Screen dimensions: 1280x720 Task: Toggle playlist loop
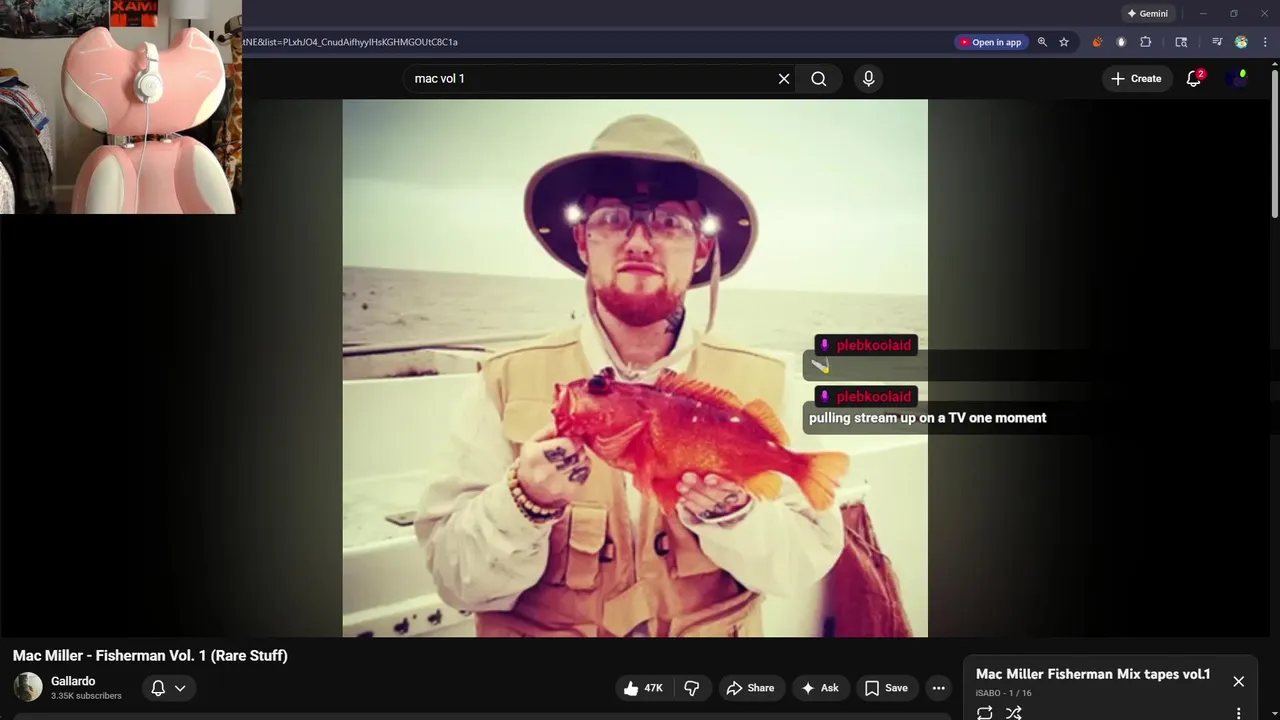(985, 713)
